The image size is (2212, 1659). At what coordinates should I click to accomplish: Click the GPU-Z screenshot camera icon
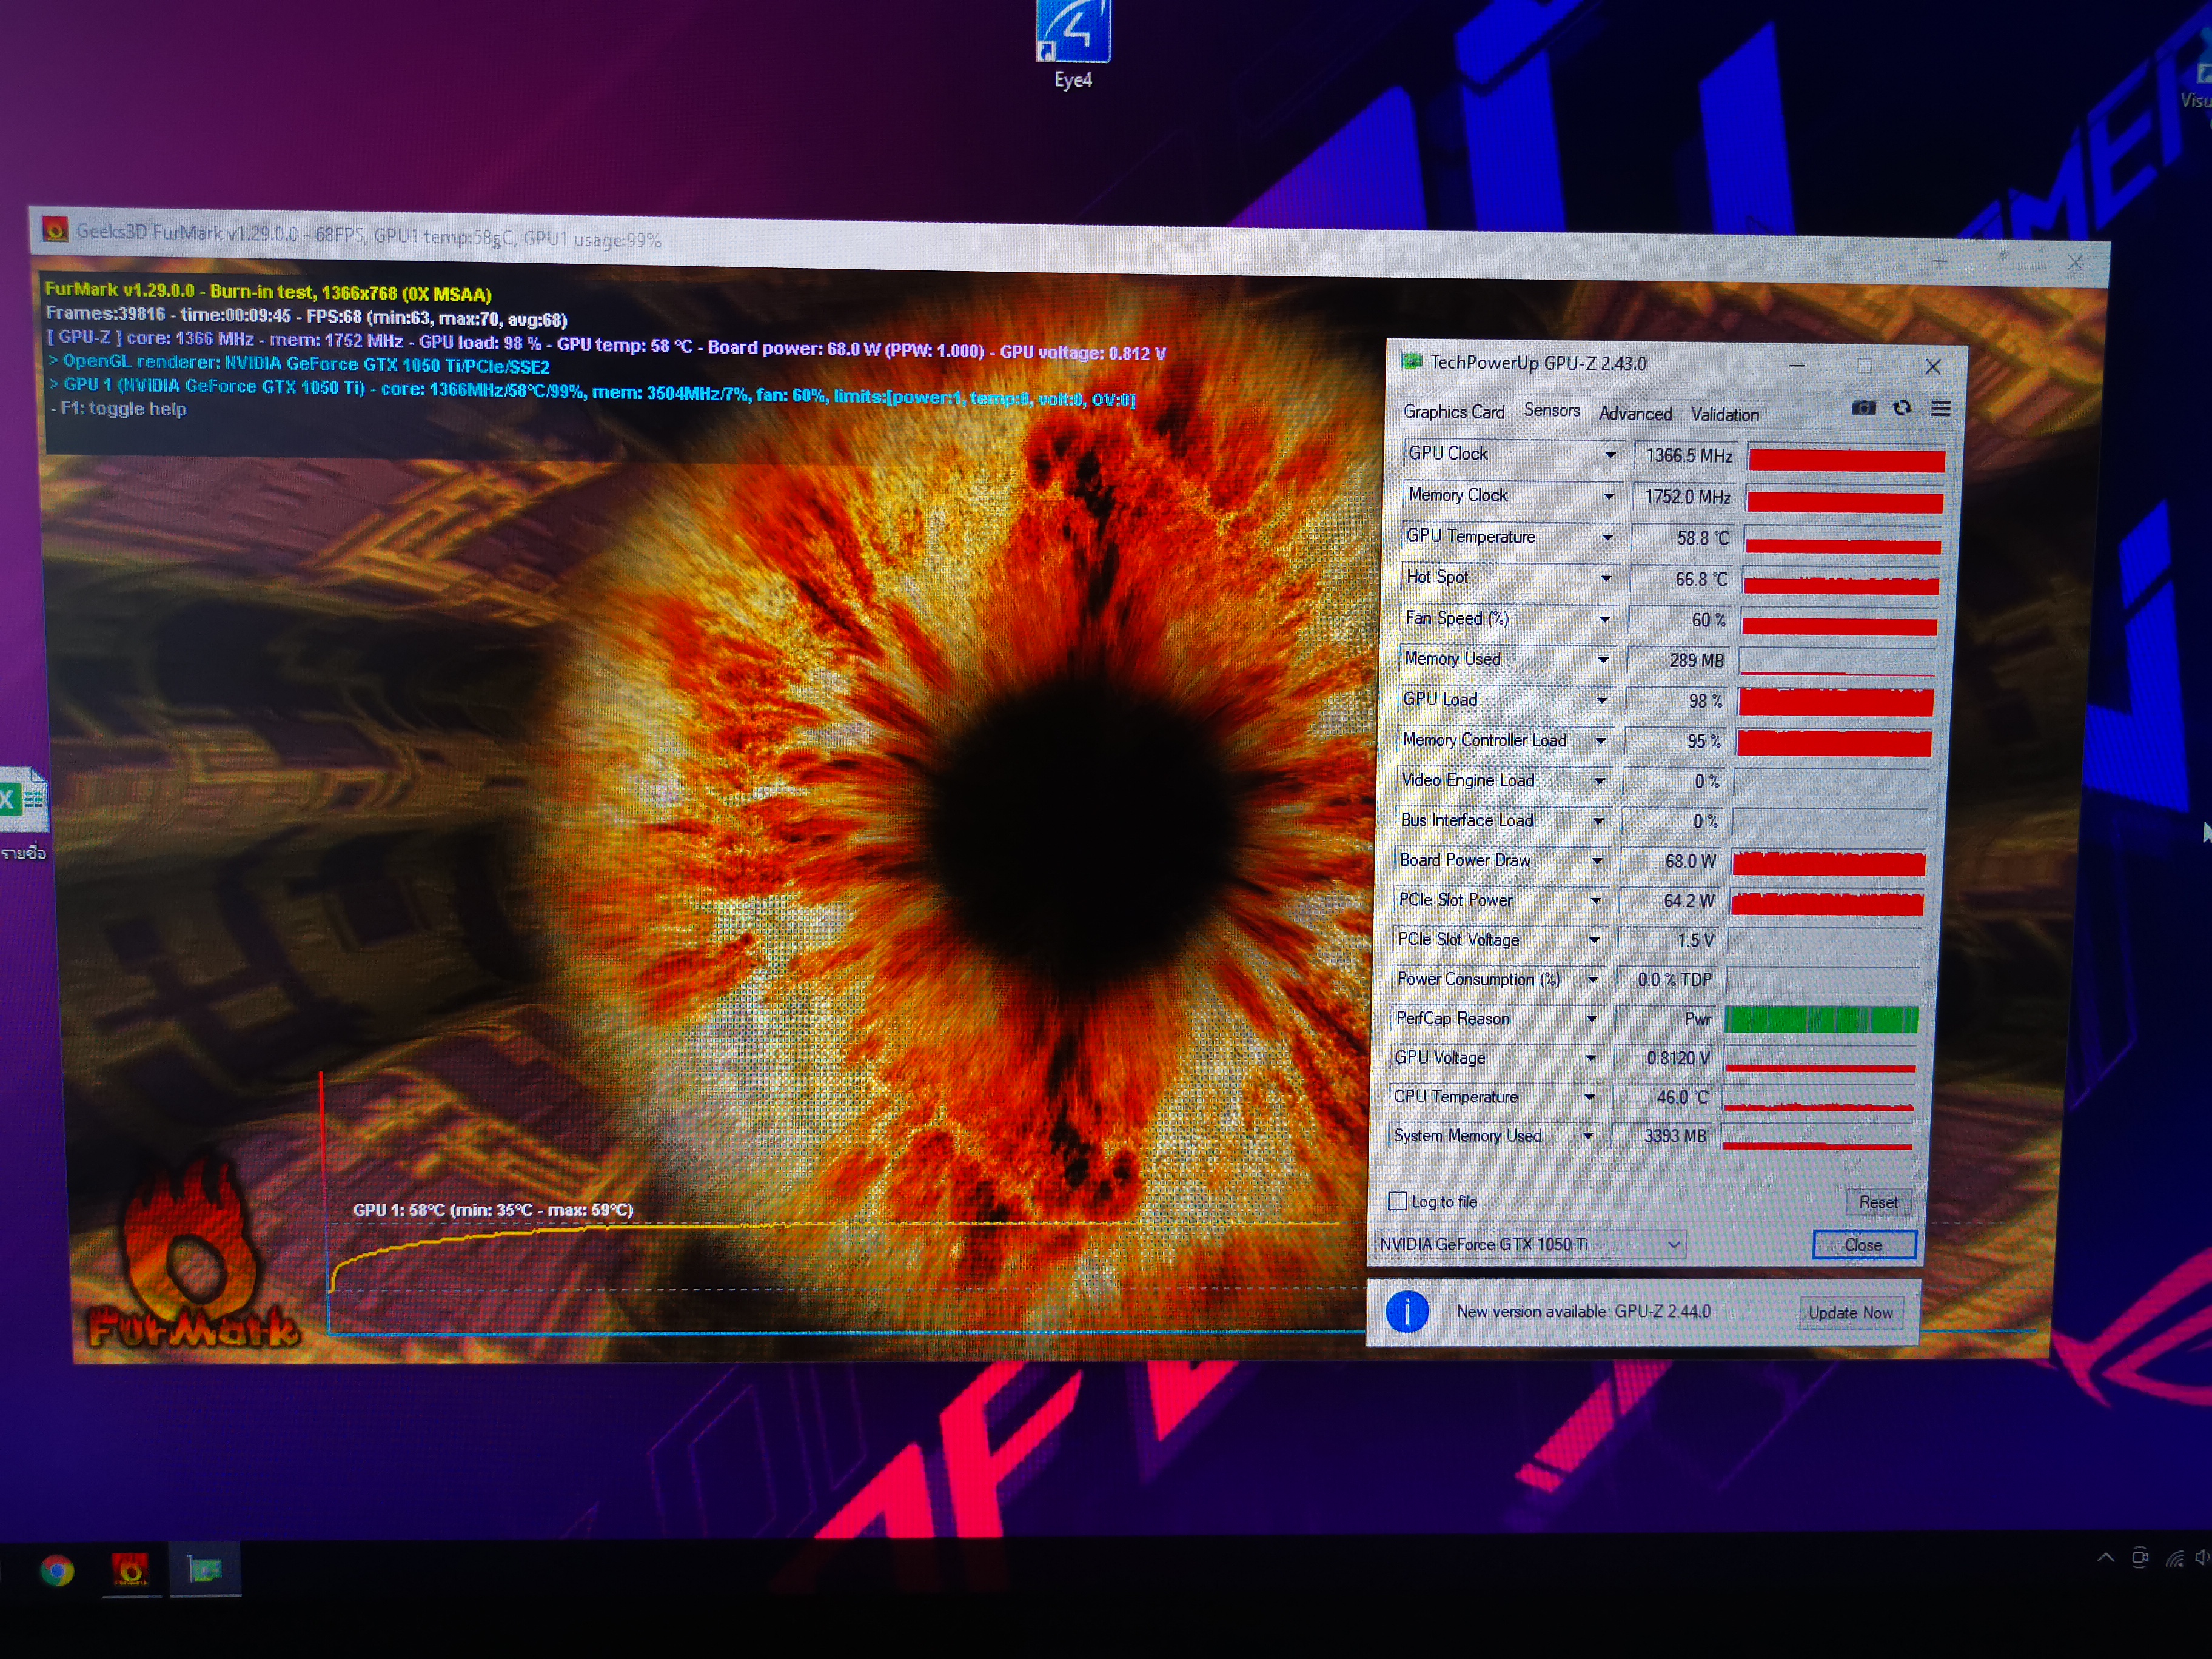1863,408
